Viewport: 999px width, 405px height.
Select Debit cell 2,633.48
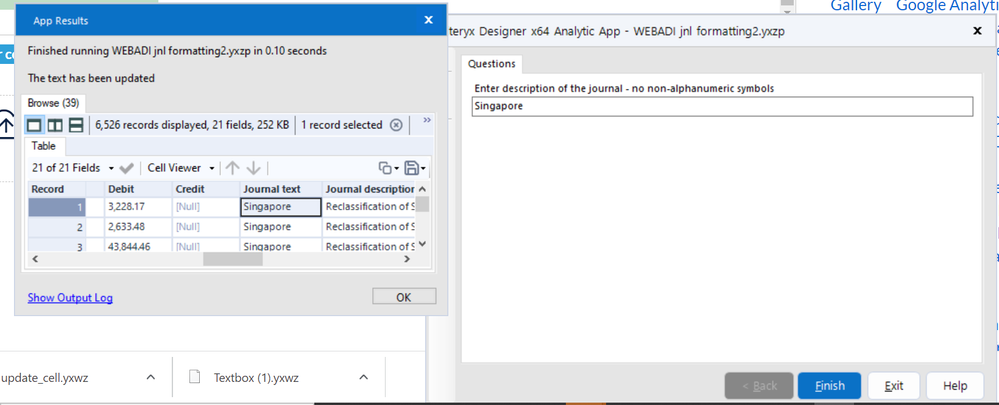click(x=138, y=227)
